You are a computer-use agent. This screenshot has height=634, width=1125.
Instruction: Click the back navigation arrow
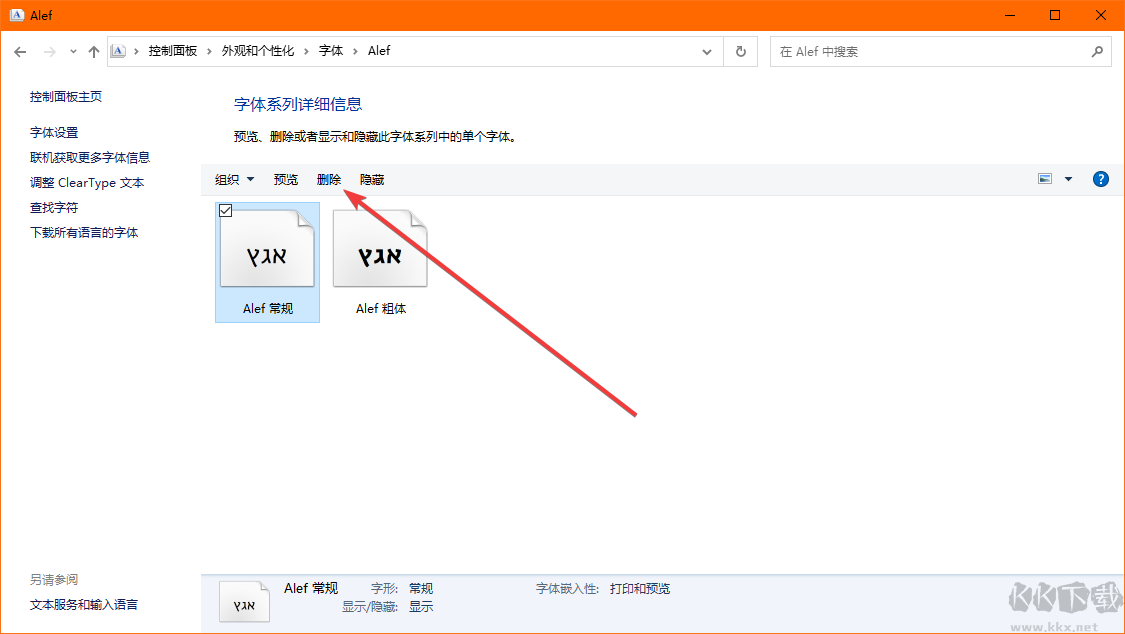20,51
